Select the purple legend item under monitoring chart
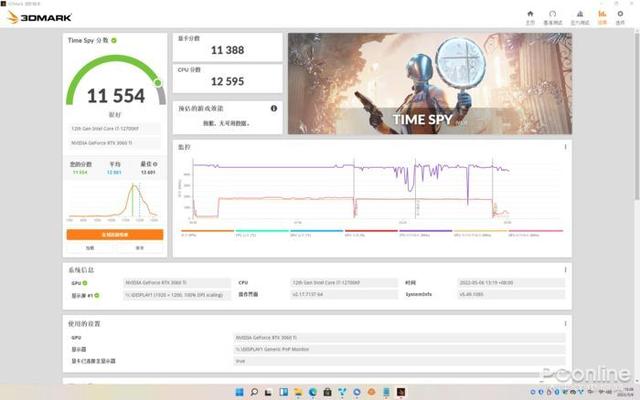Screen dimensions: 640x400 [x=426, y=233]
